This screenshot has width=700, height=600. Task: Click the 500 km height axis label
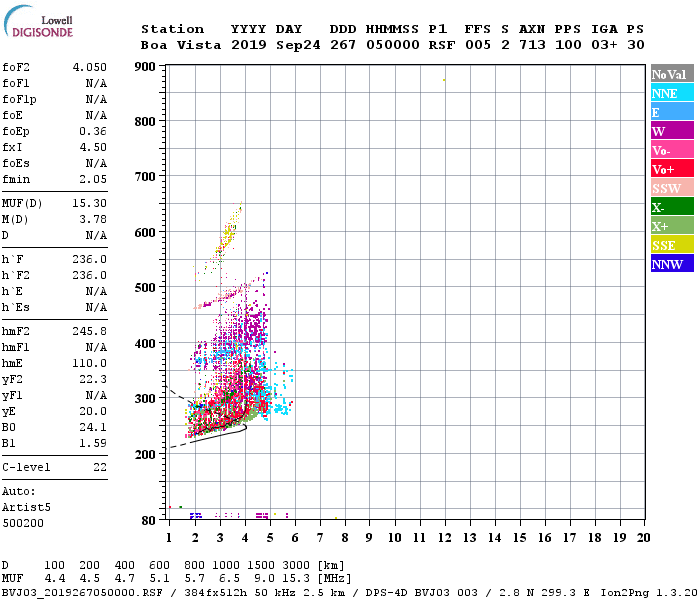click(x=145, y=288)
